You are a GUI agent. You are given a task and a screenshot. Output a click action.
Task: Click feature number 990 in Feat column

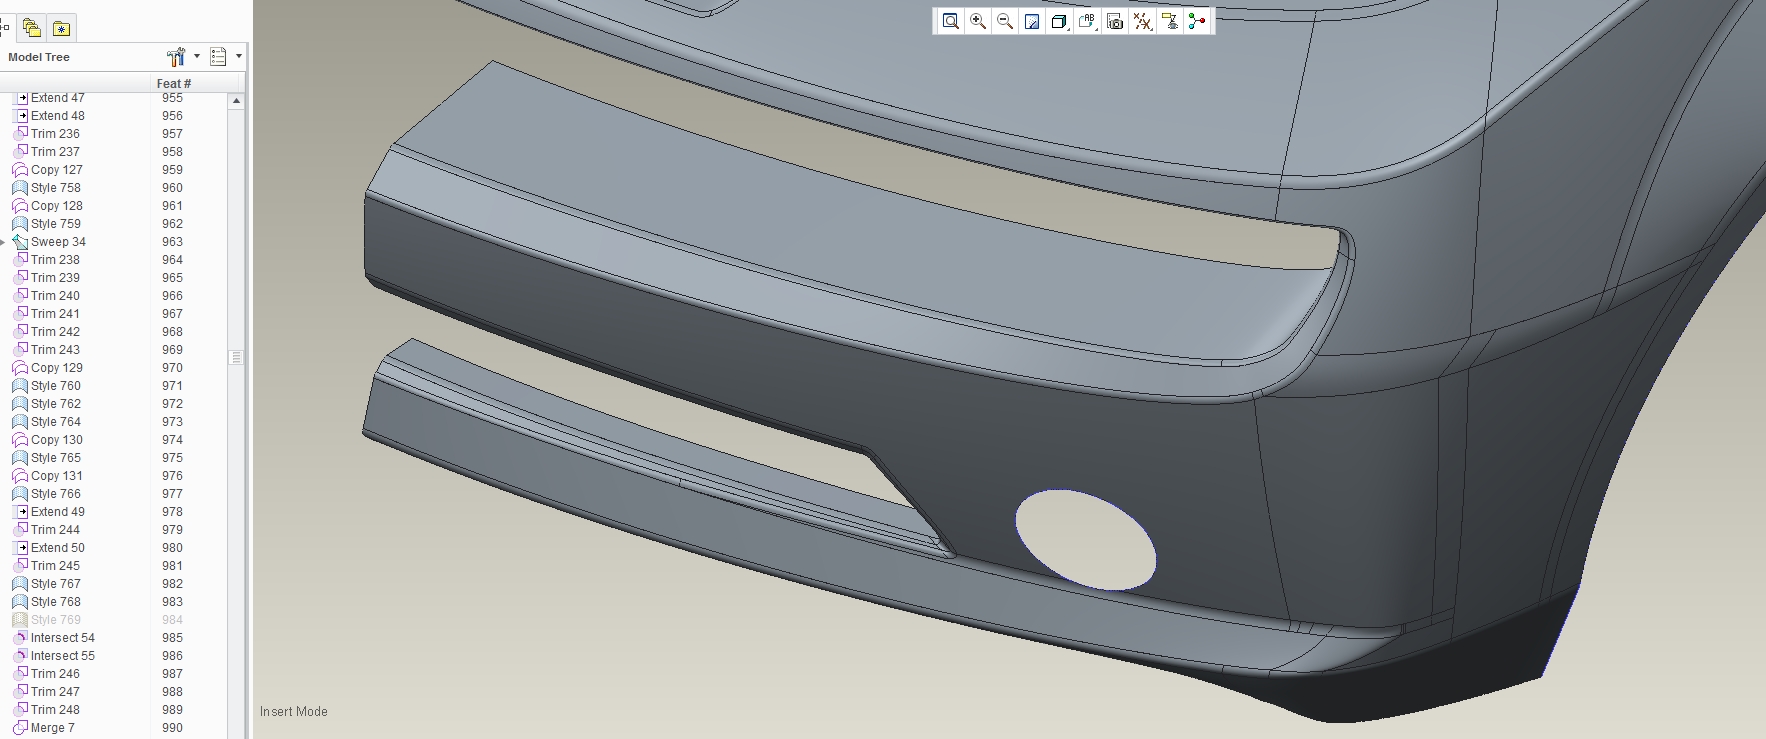[x=173, y=728]
